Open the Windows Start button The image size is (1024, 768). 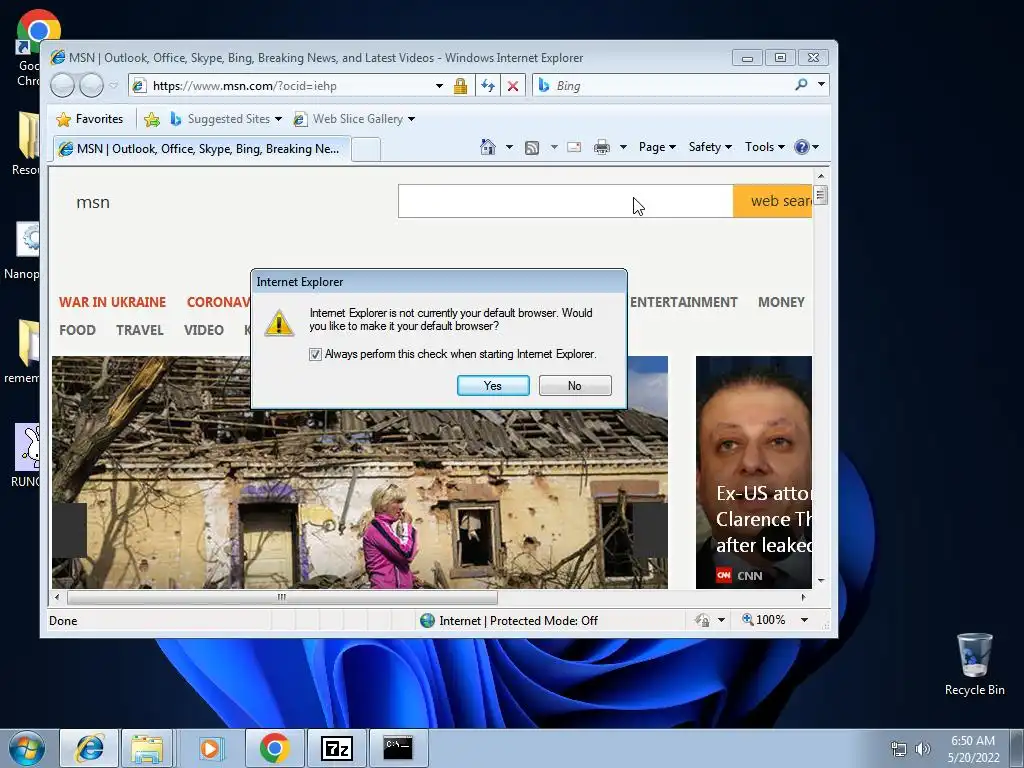pyautogui.click(x=27, y=748)
